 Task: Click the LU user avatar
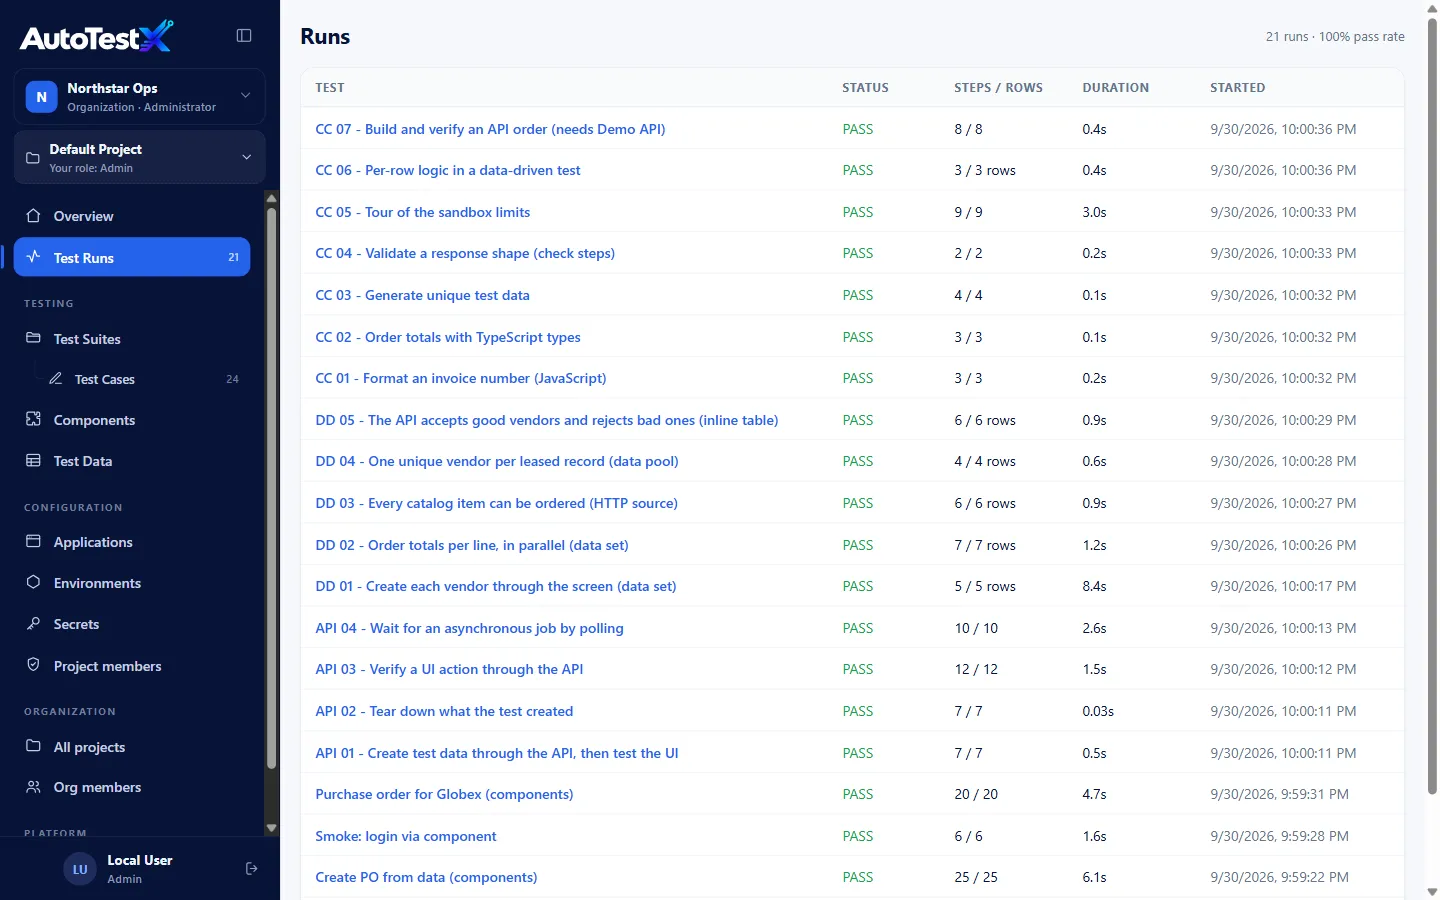coord(80,869)
